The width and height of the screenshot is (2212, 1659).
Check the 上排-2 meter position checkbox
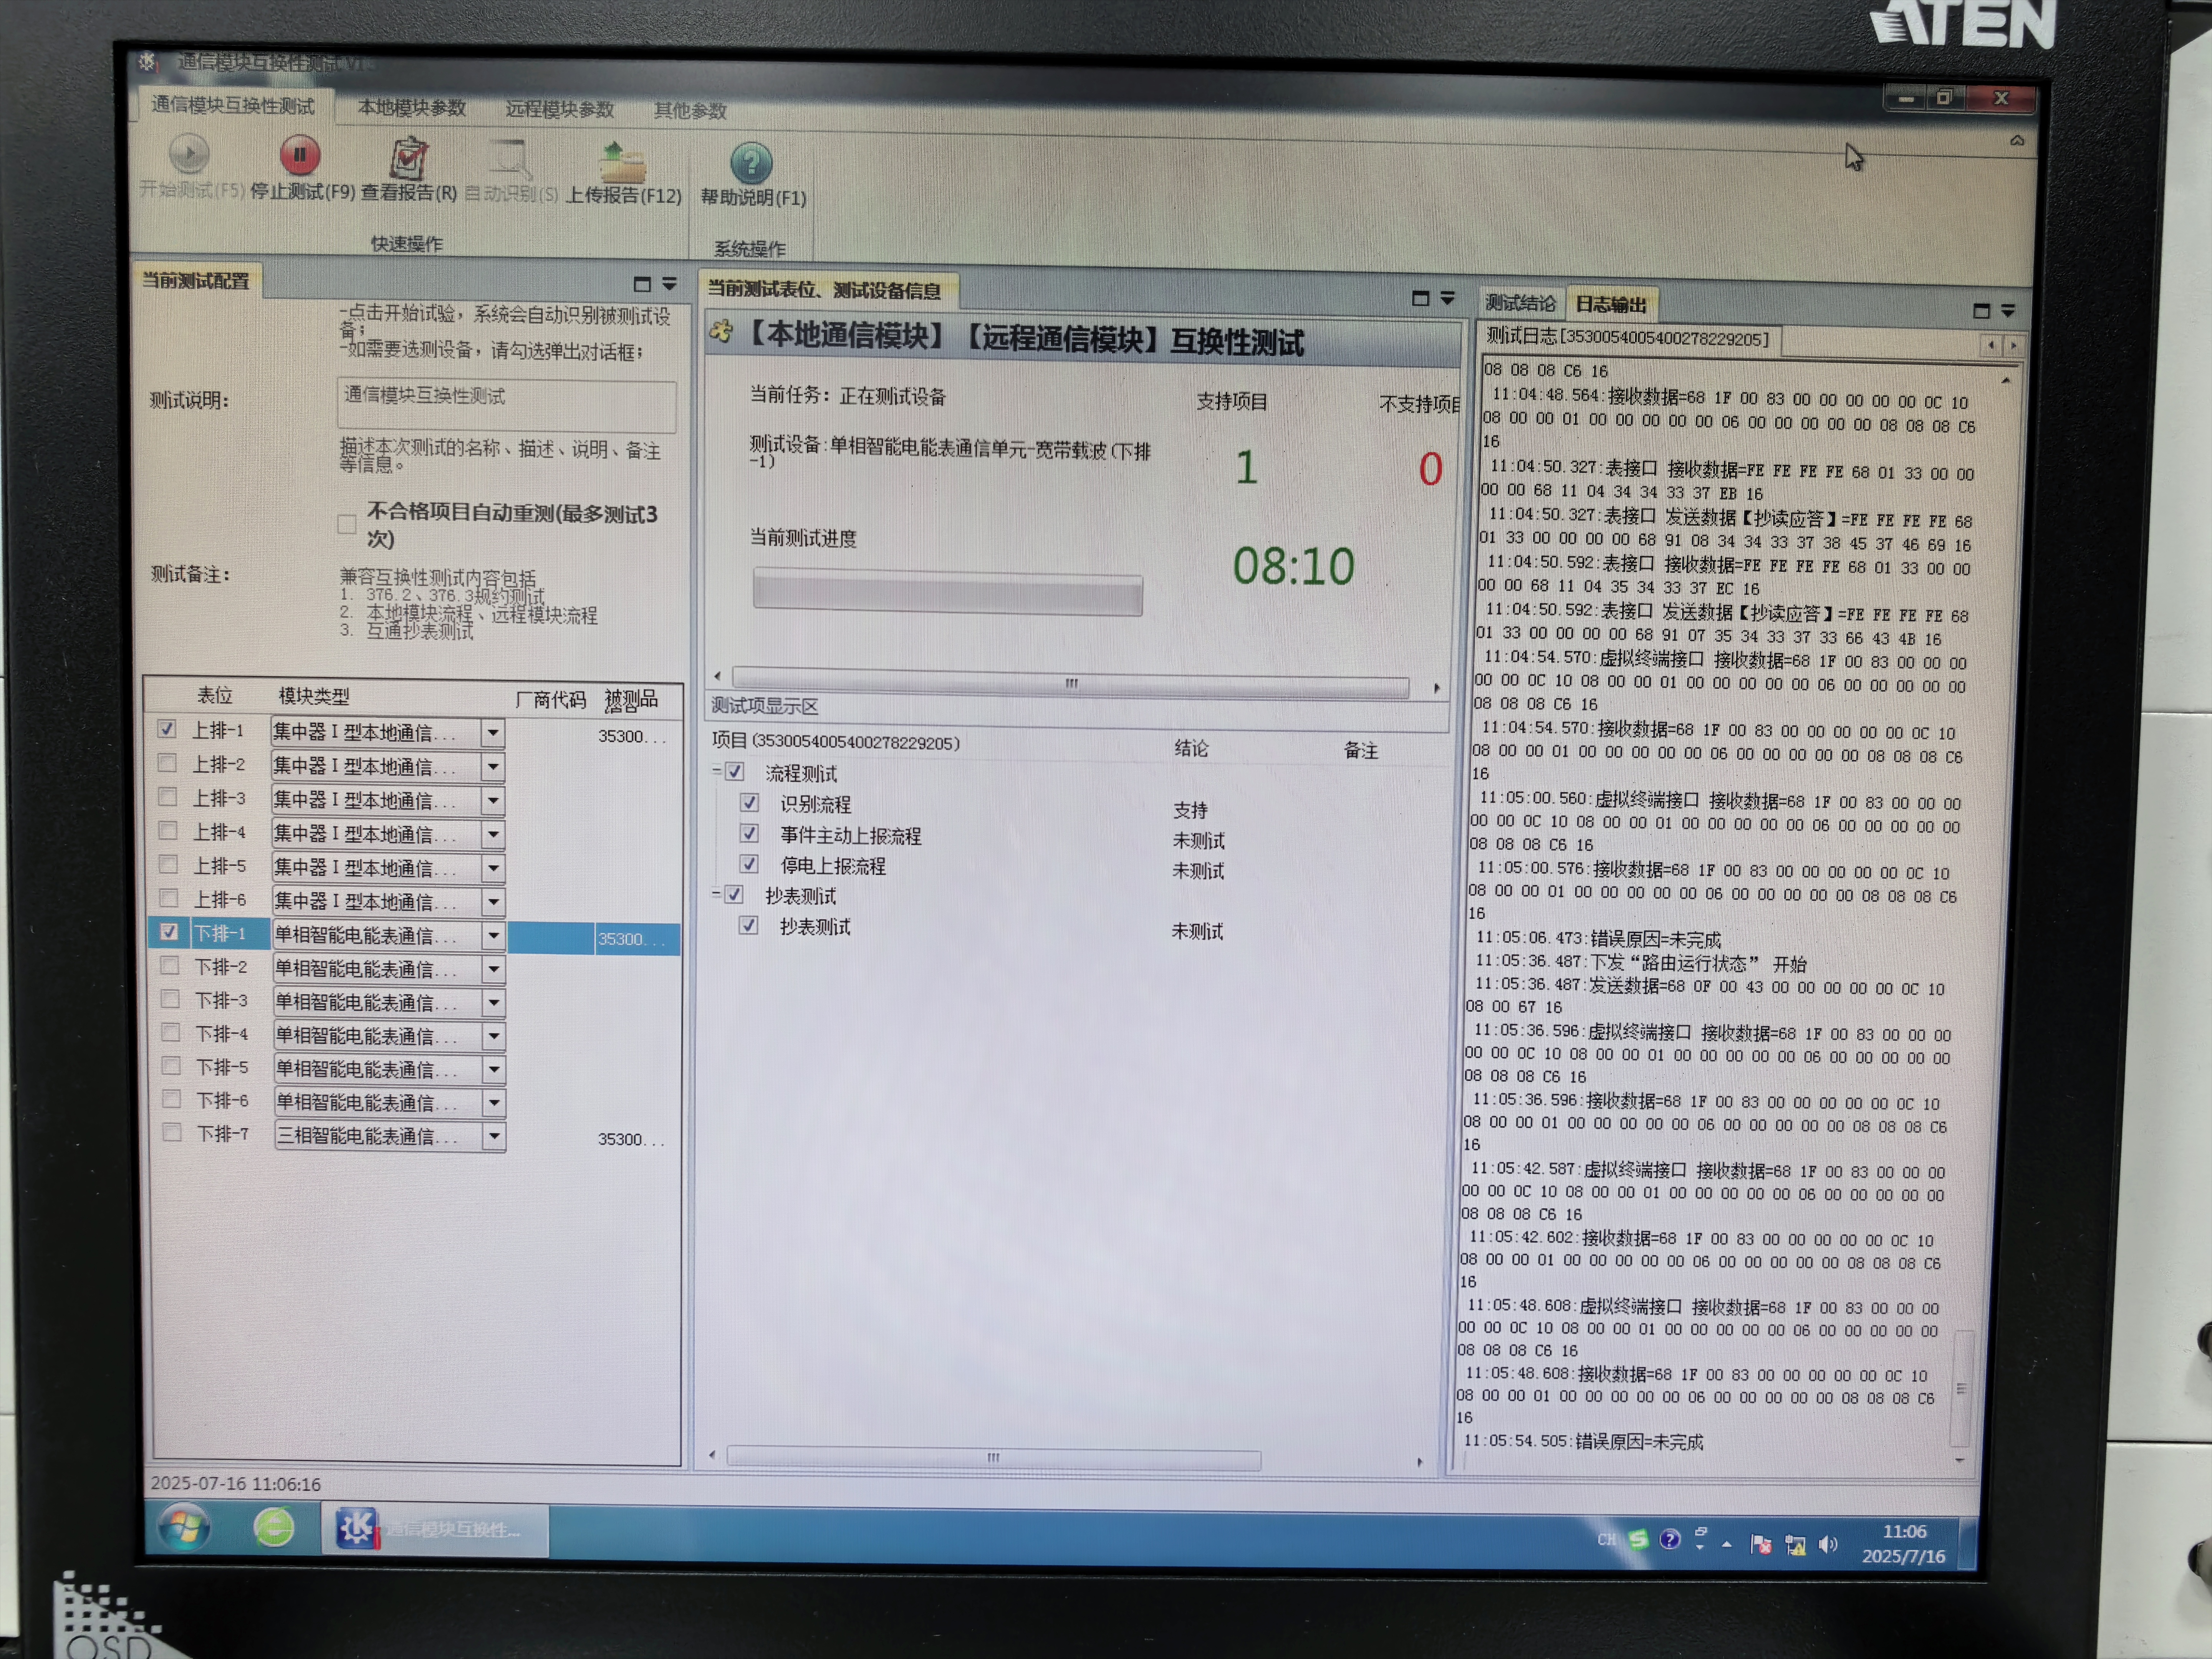click(168, 763)
